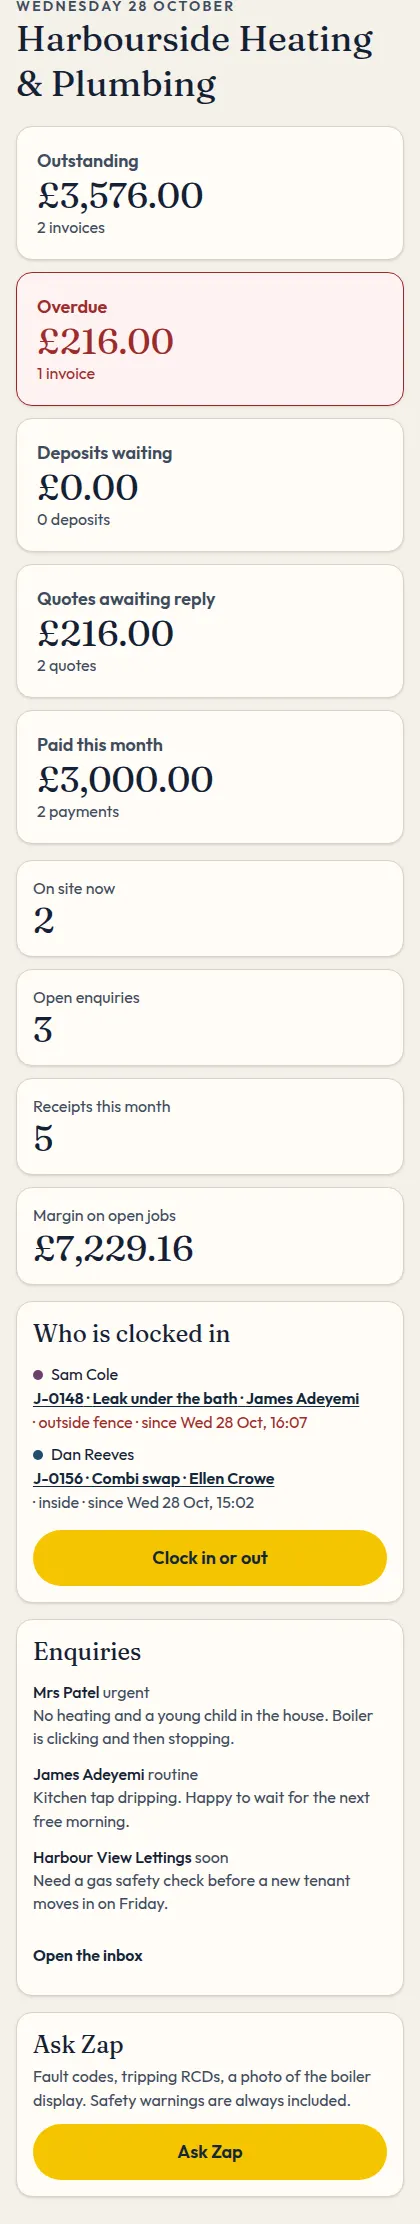View the Paid this month card

pos(210,777)
